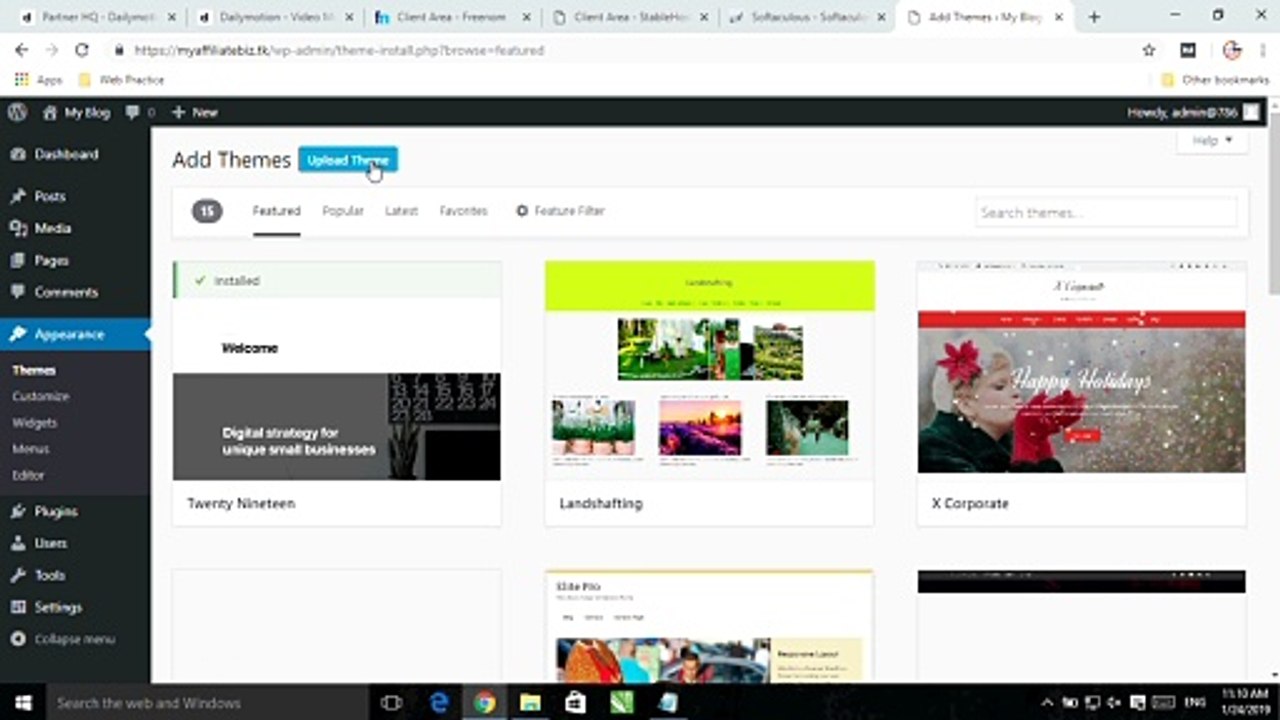Click the Upload Theme button

coord(347,160)
